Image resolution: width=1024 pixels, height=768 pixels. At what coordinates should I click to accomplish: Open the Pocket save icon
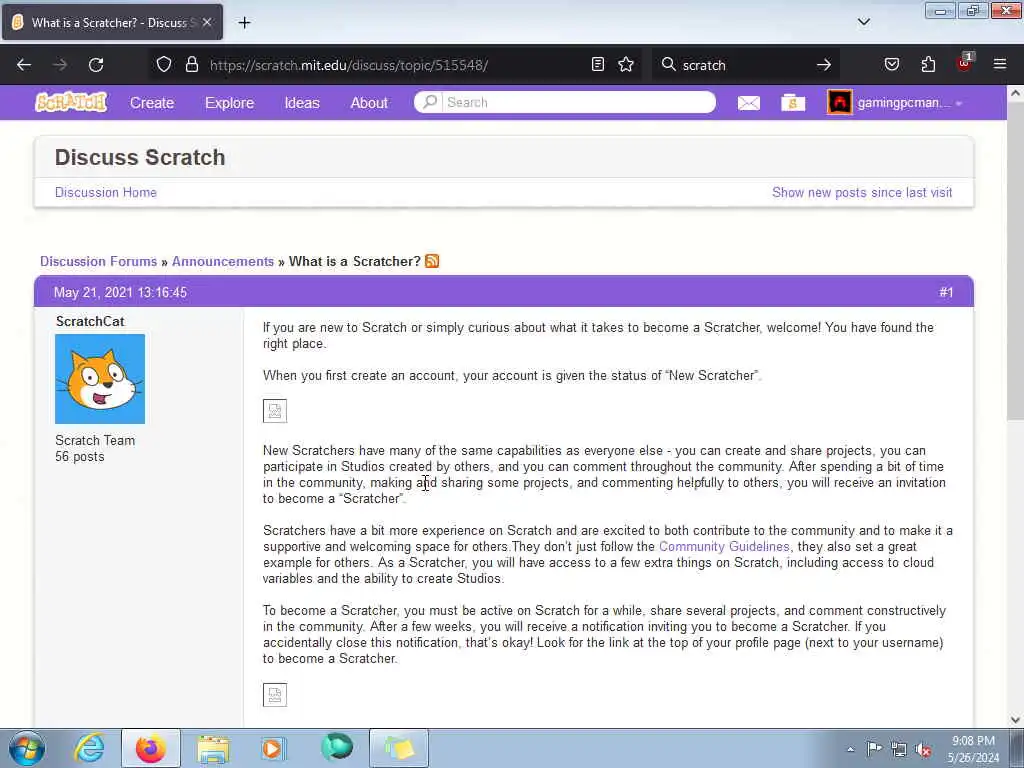point(891,65)
